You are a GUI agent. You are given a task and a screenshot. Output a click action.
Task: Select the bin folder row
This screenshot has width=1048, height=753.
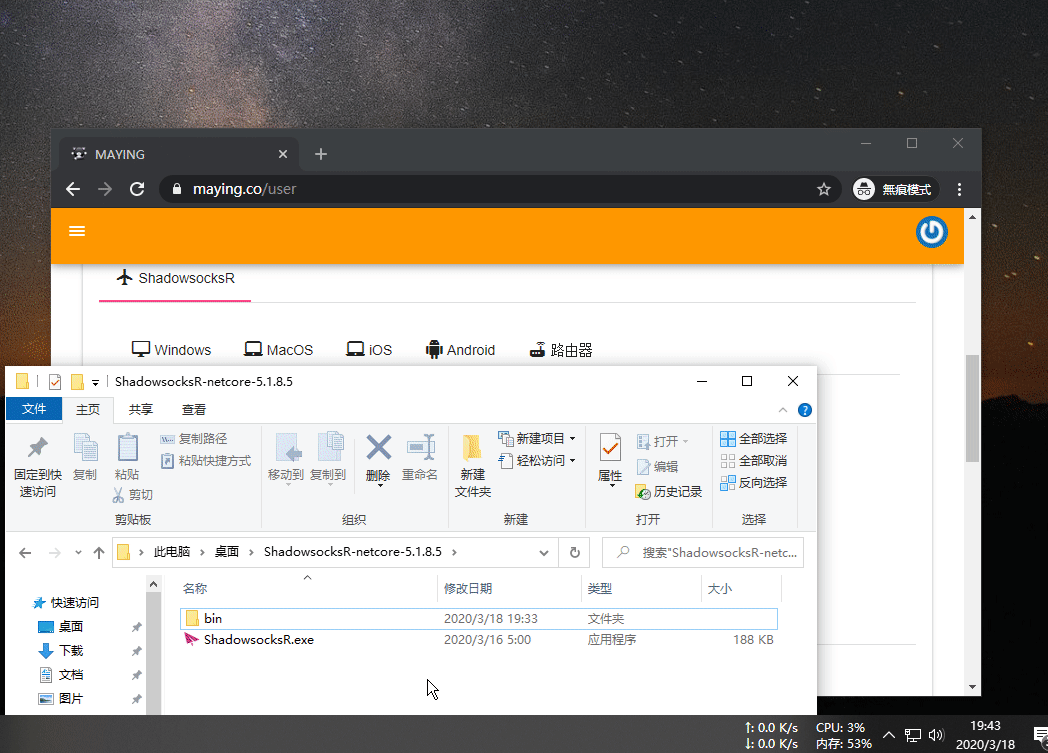point(479,619)
